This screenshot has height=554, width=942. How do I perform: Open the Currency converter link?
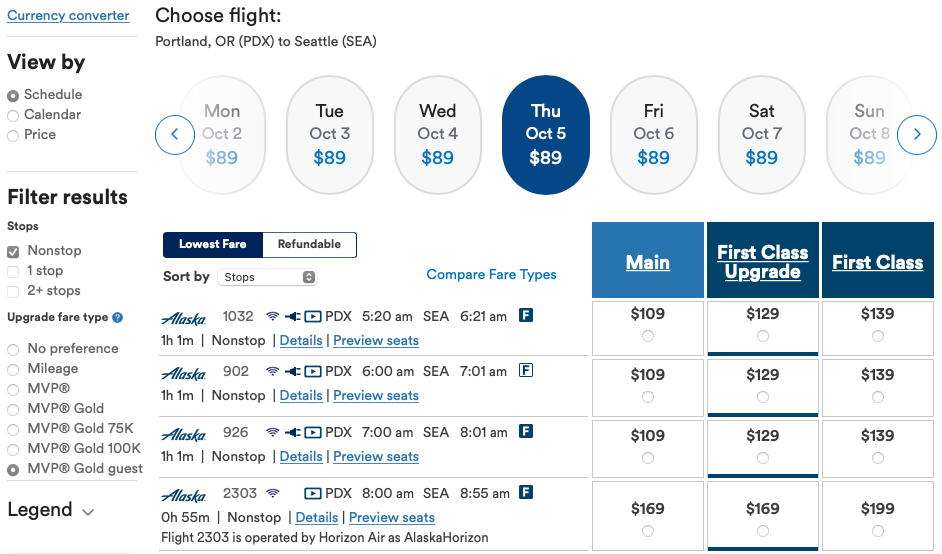tap(68, 16)
